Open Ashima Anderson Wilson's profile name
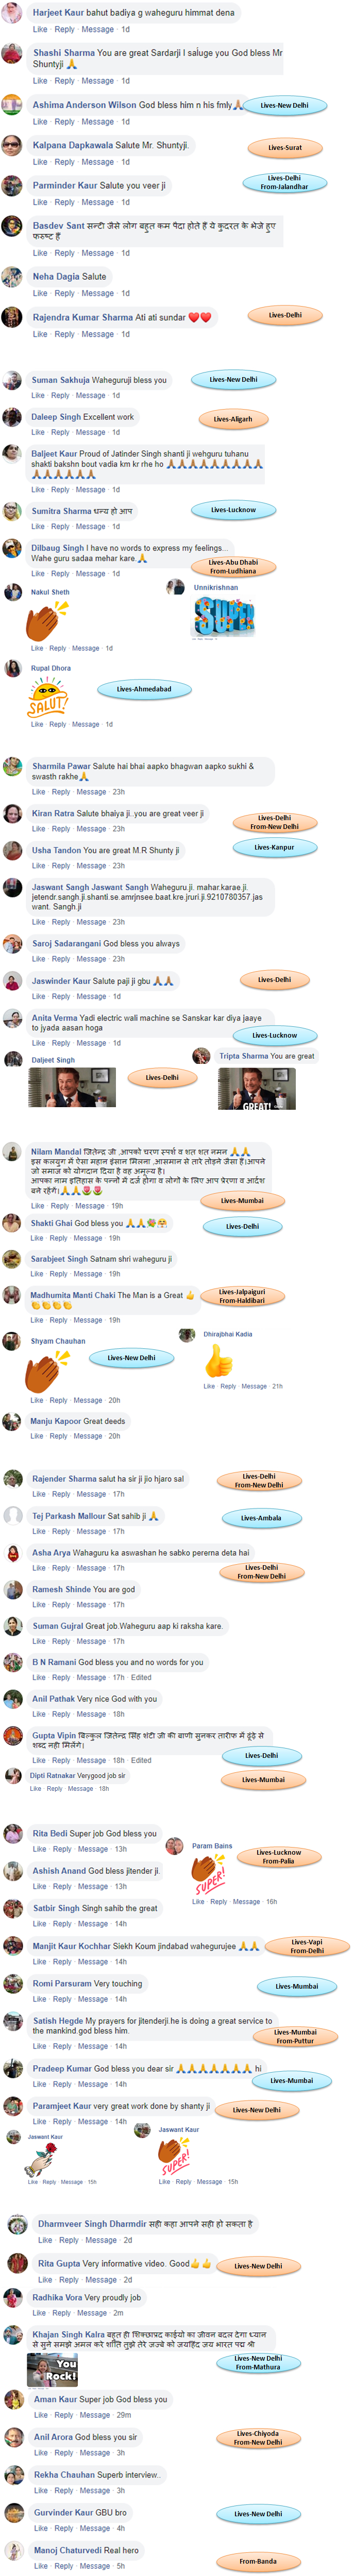 pyautogui.click(x=84, y=104)
